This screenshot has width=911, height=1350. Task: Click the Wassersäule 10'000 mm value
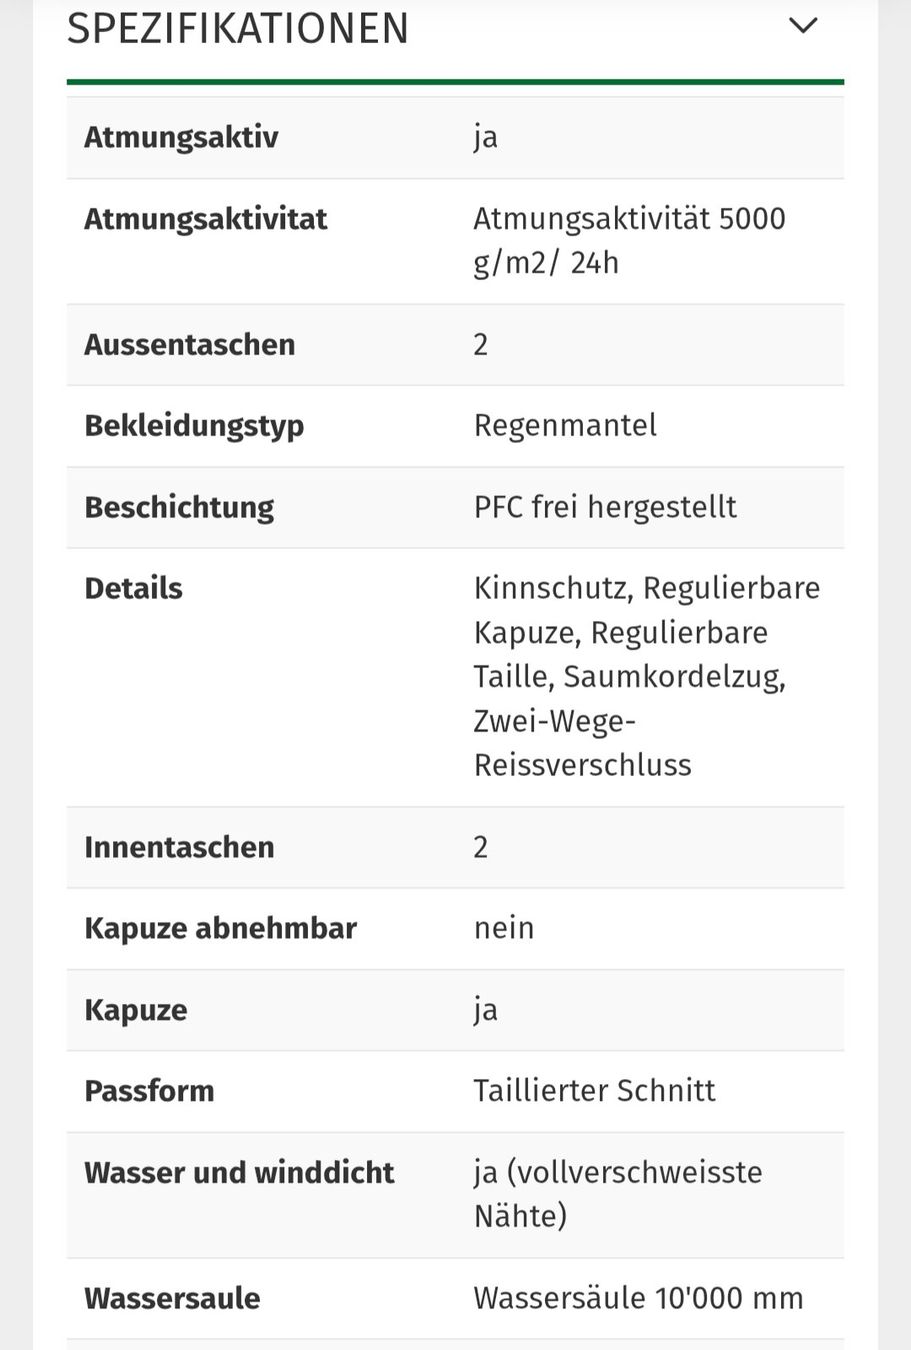click(638, 1298)
